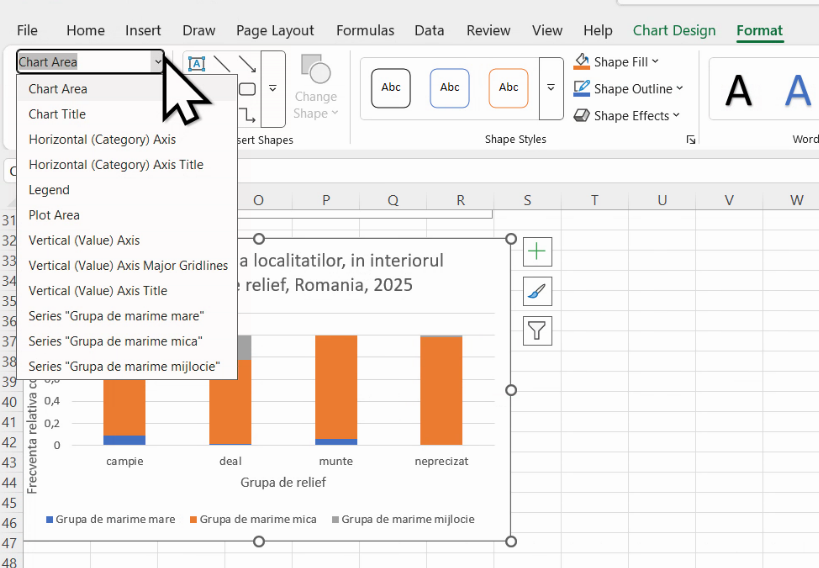This screenshot has width=819, height=568.
Task: Open the Formulas ribbon tab
Action: (x=365, y=30)
